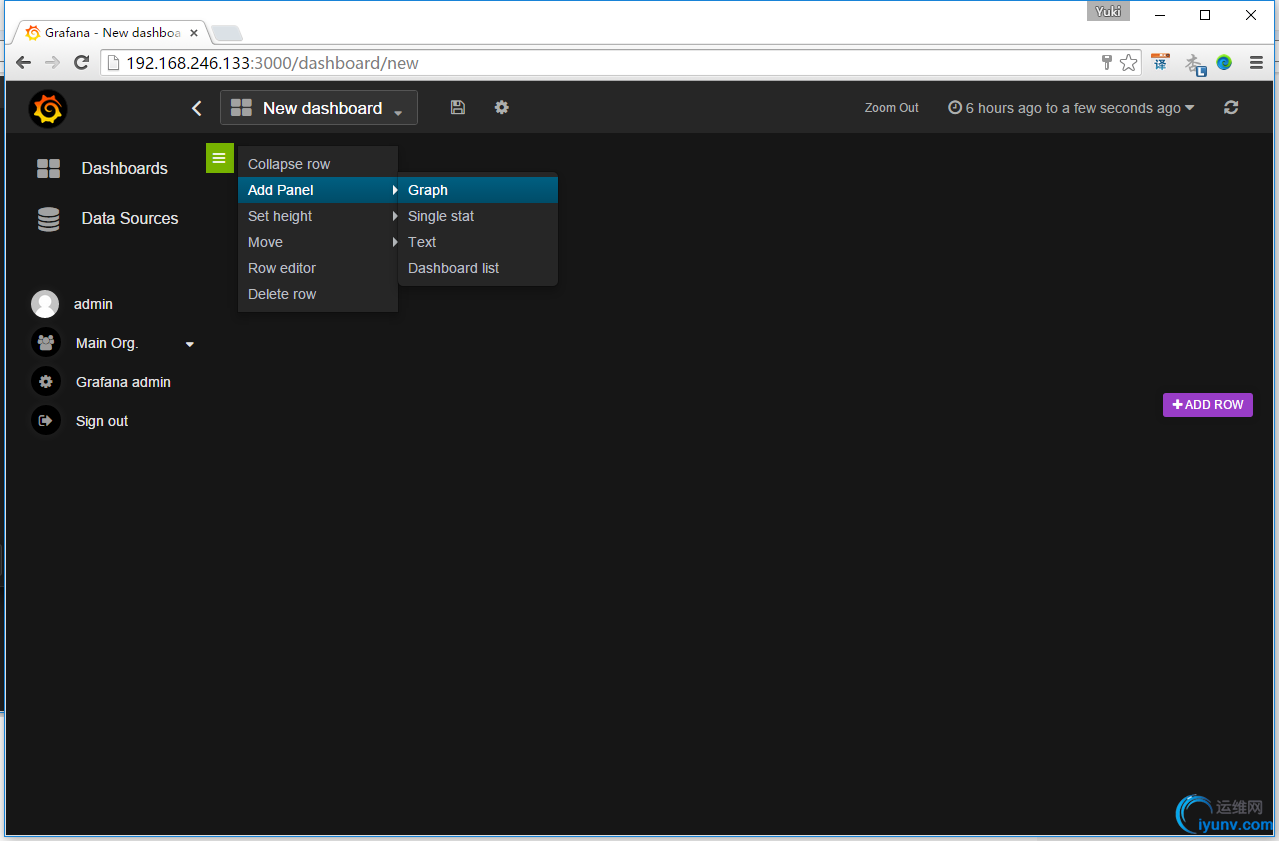This screenshot has height=841, width=1279.
Task: Click the Grafana logo icon
Action: 47,108
